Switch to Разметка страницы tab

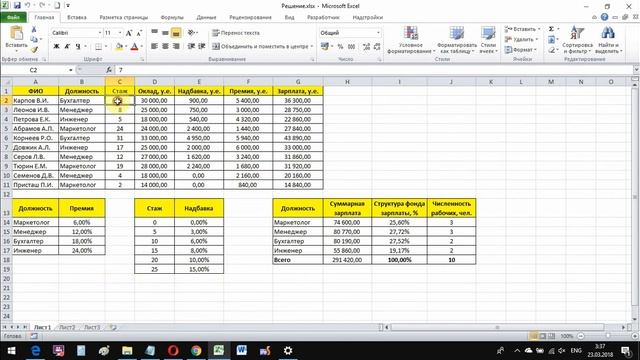pyautogui.click(x=124, y=18)
